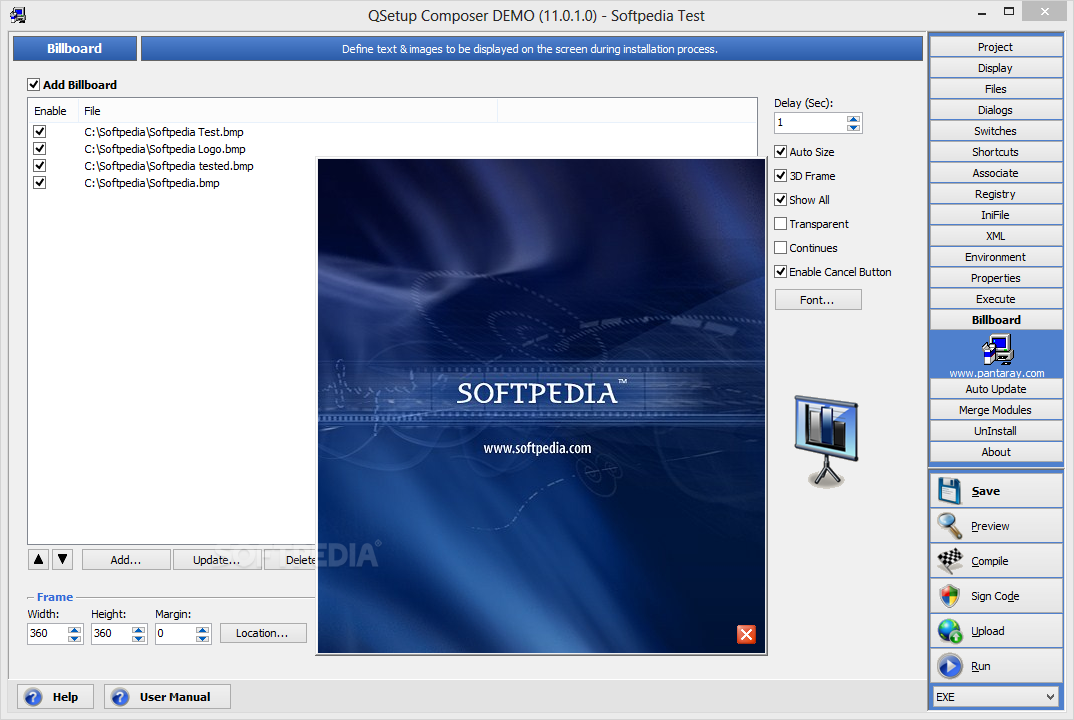Click the floppy disk Save icon
Viewport: 1074px width, 720px height.
[x=950, y=491]
